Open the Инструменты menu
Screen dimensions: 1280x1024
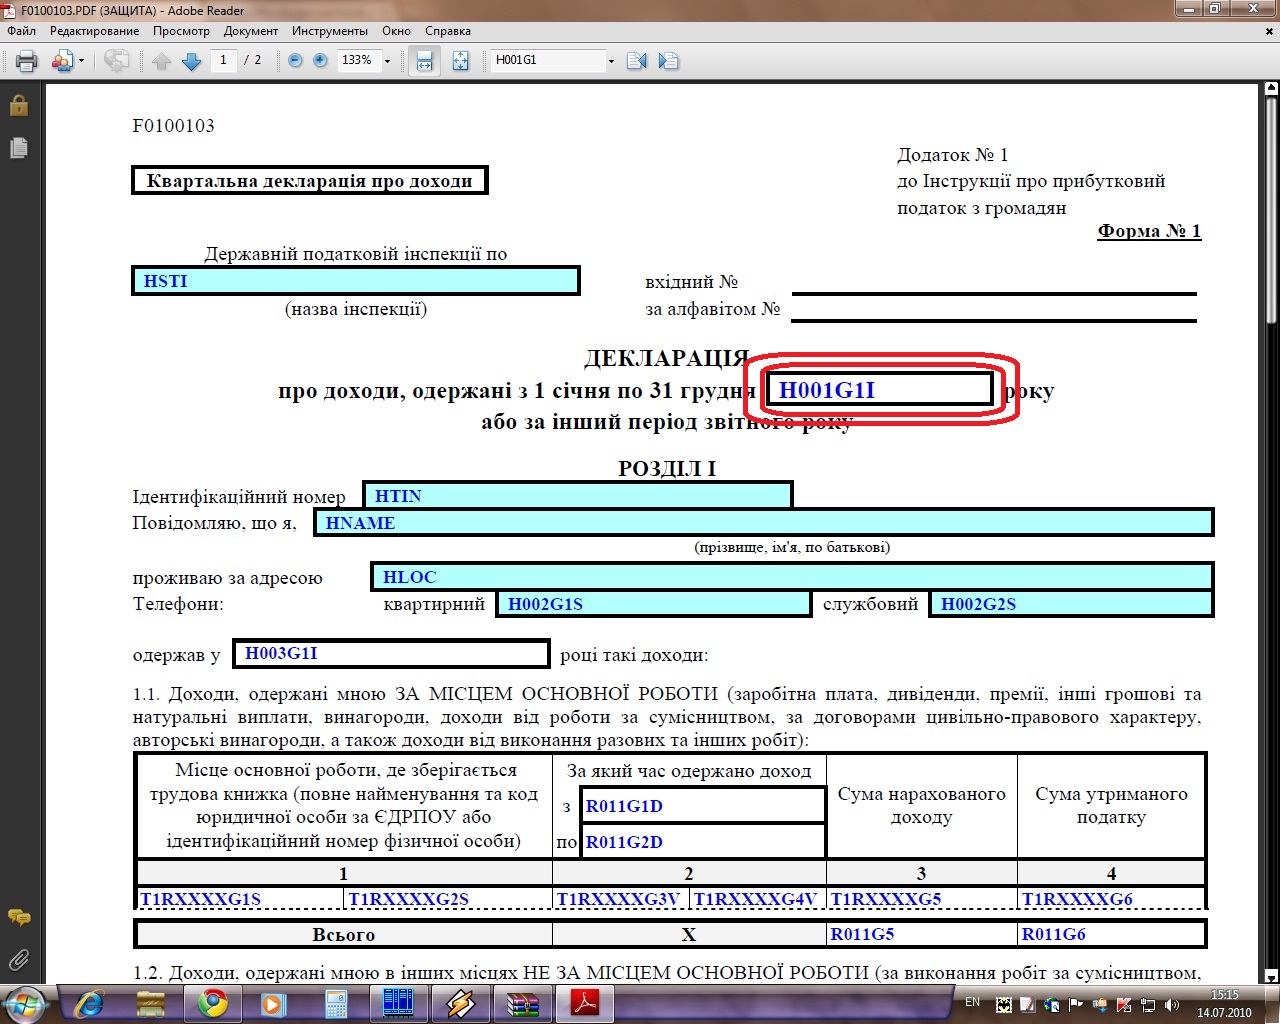tap(329, 31)
